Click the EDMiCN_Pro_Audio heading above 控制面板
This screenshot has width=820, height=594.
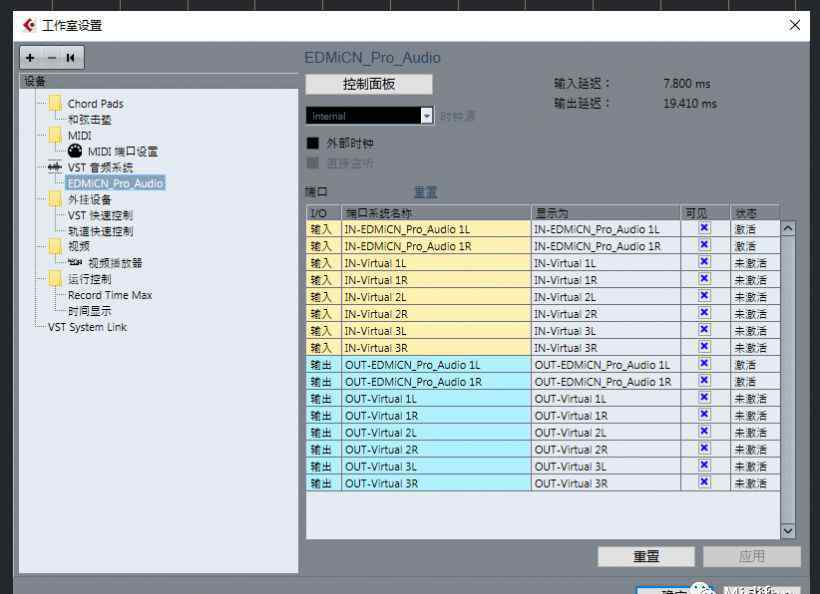pos(372,58)
